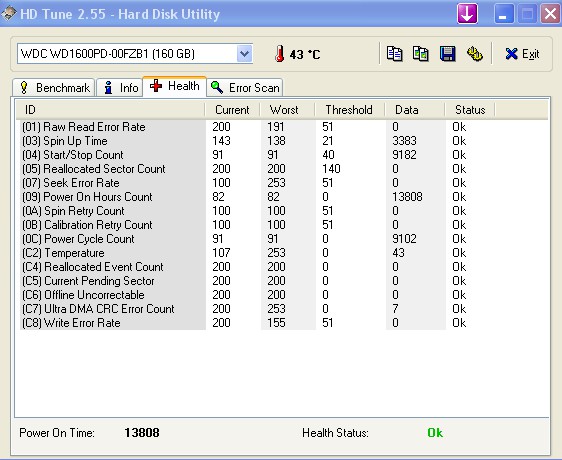
Task: Expand the drive selection dropdown arrow
Action: click(x=244, y=54)
